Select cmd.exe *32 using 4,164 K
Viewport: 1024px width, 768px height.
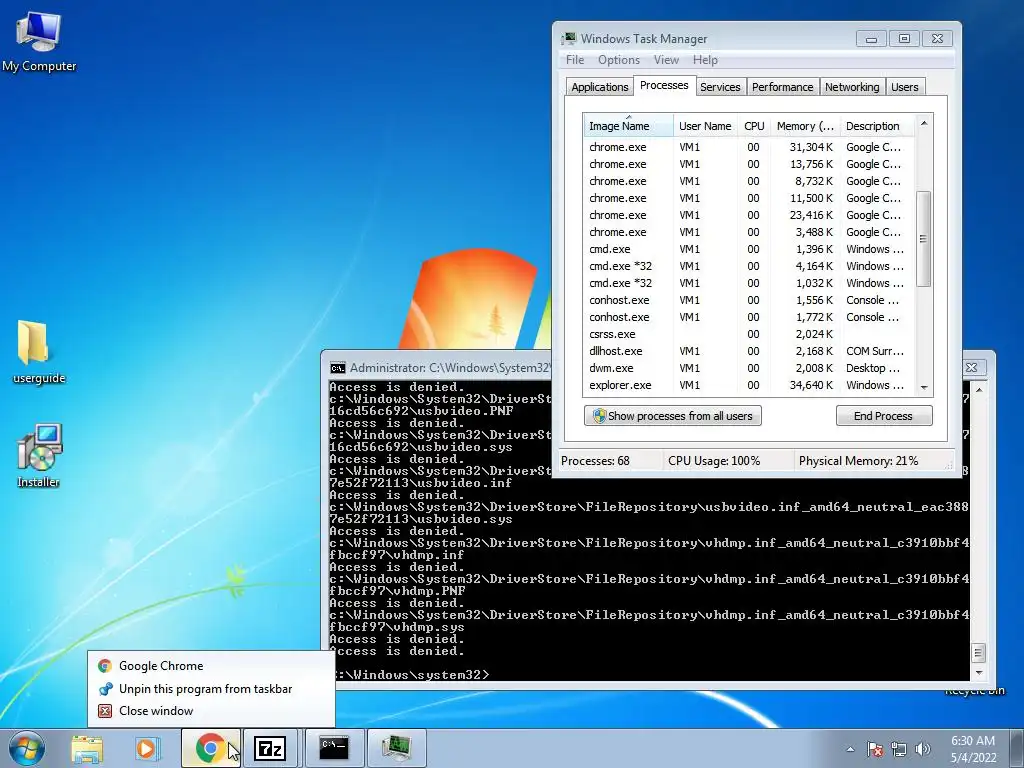749,266
